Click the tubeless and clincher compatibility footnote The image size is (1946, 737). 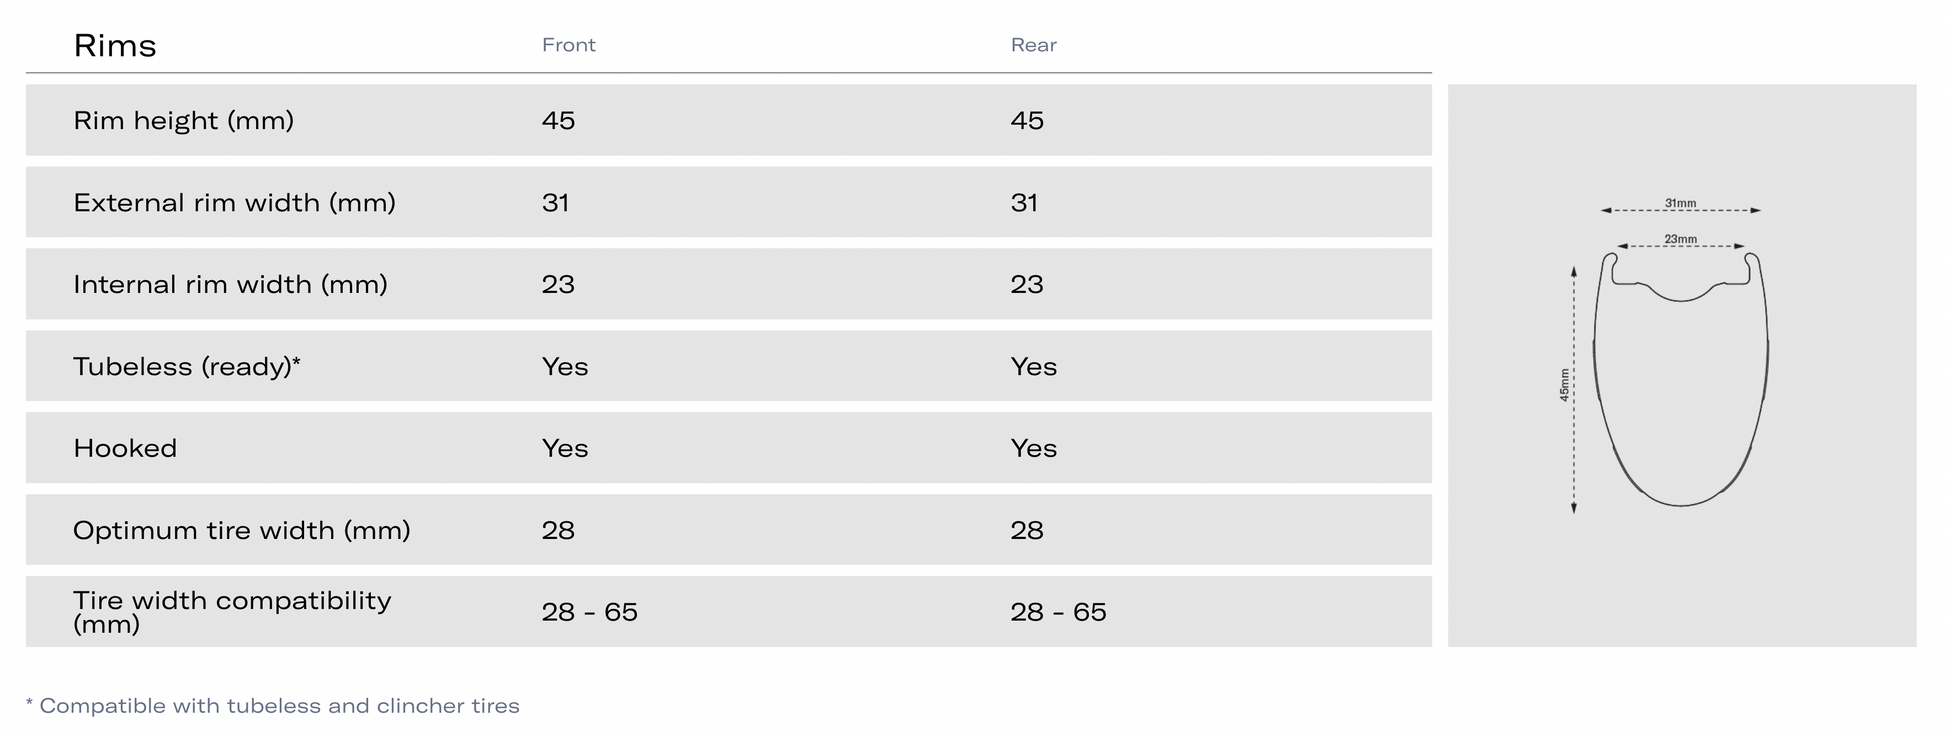tap(273, 706)
